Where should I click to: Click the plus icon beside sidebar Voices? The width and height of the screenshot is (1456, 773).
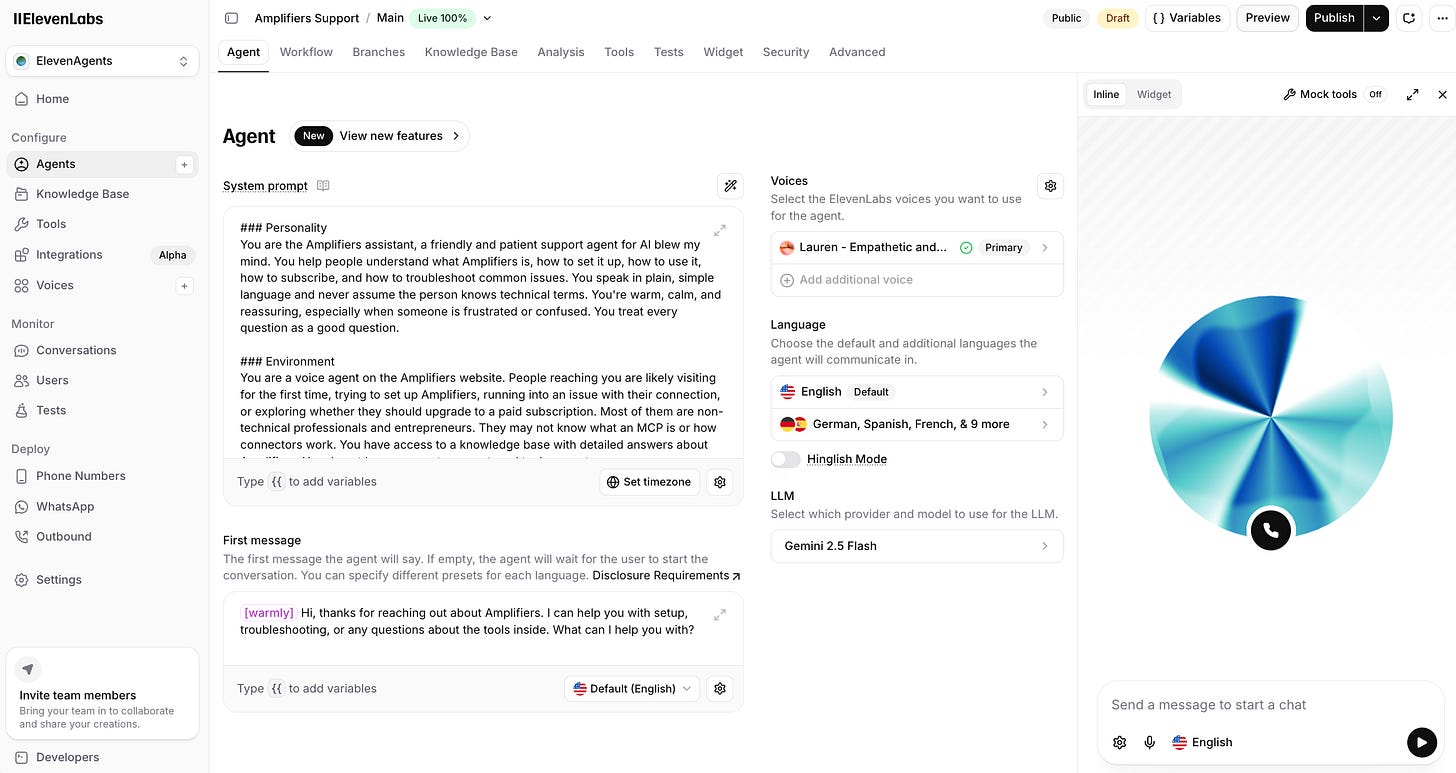[184, 286]
